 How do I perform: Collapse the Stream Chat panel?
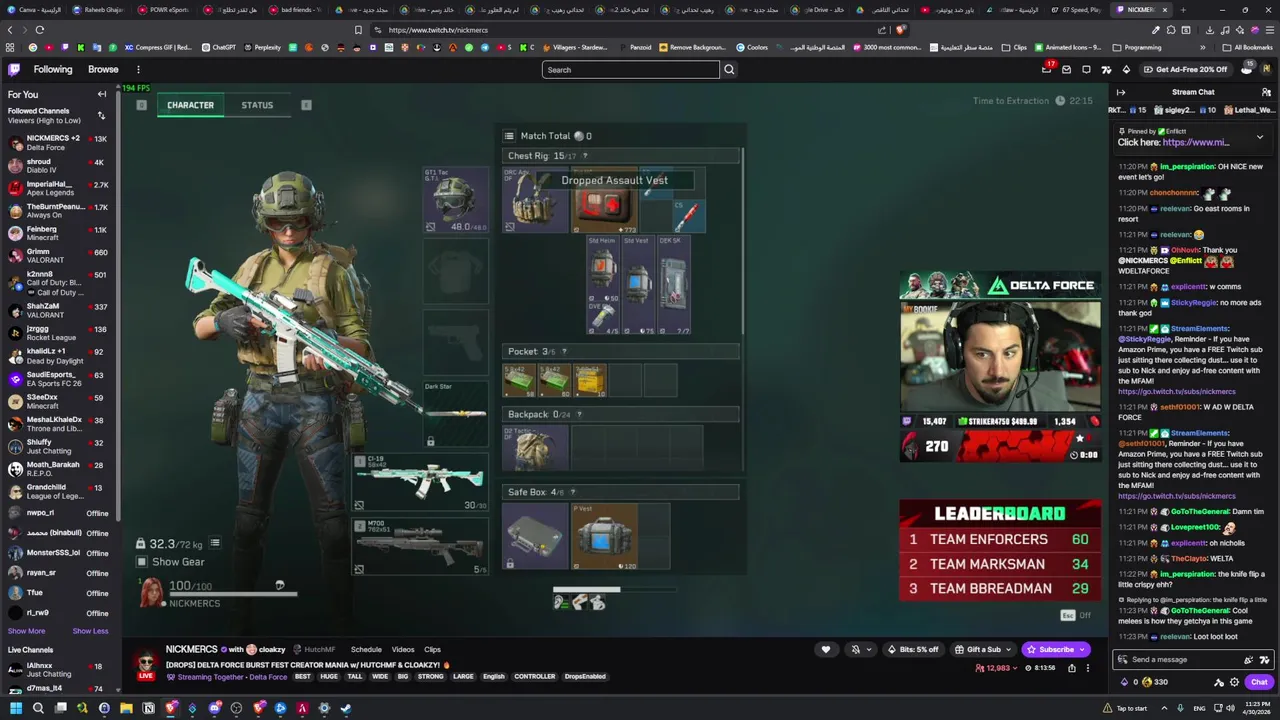pos(1121,92)
